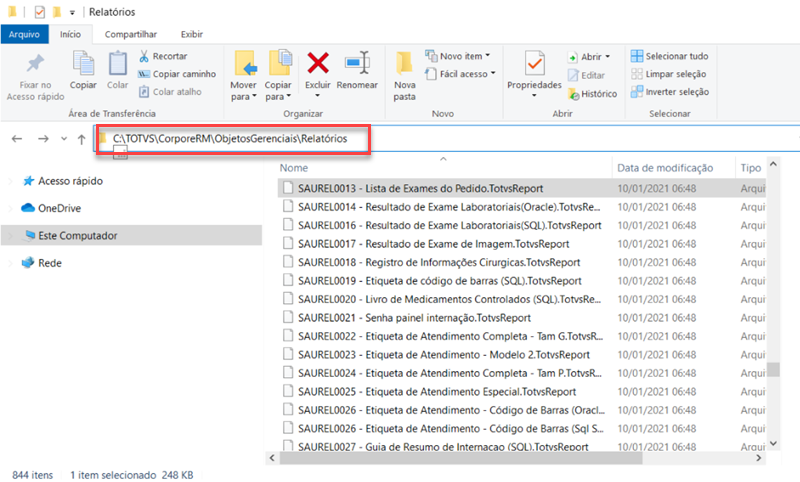Open the Mover para dropdown
The height and width of the screenshot is (482, 800).
point(243,77)
